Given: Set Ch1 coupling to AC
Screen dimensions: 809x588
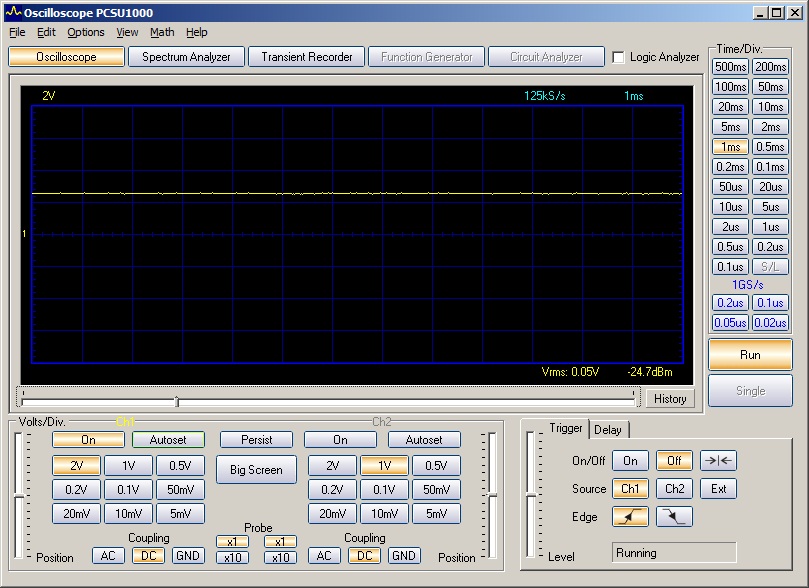Looking at the screenshot, I should (x=108, y=556).
